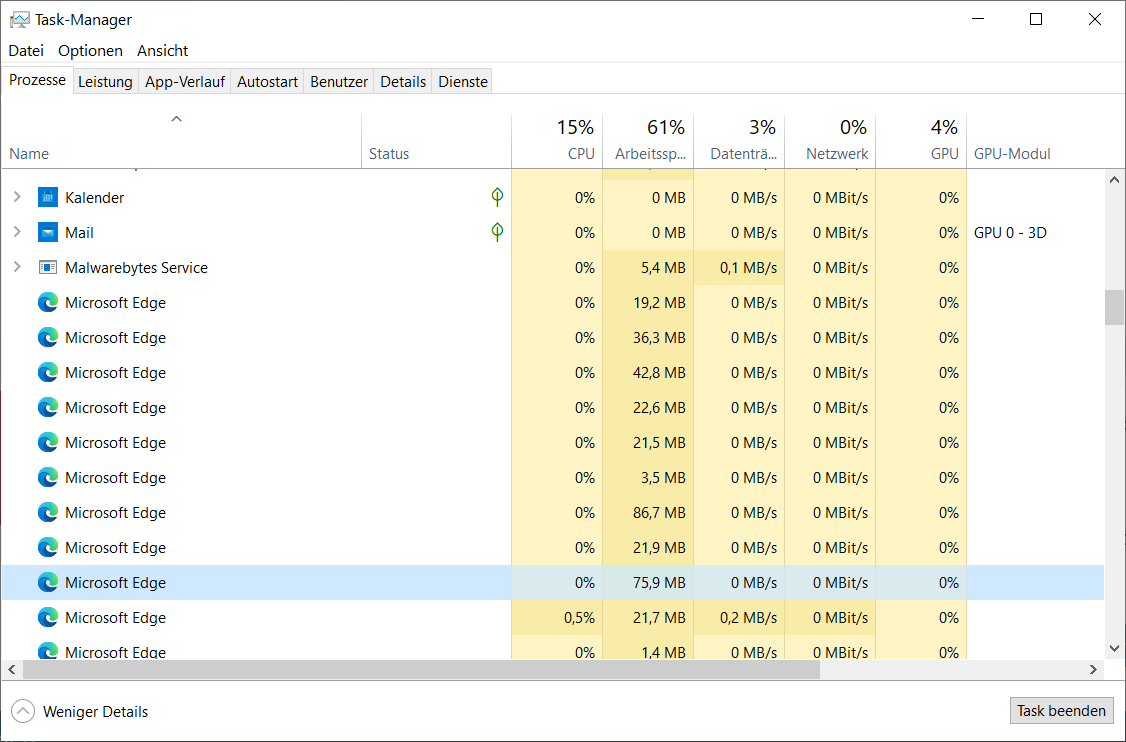The height and width of the screenshot is (742, 1126).
Task: Select the Mail row name
Action: click(80, 233)
